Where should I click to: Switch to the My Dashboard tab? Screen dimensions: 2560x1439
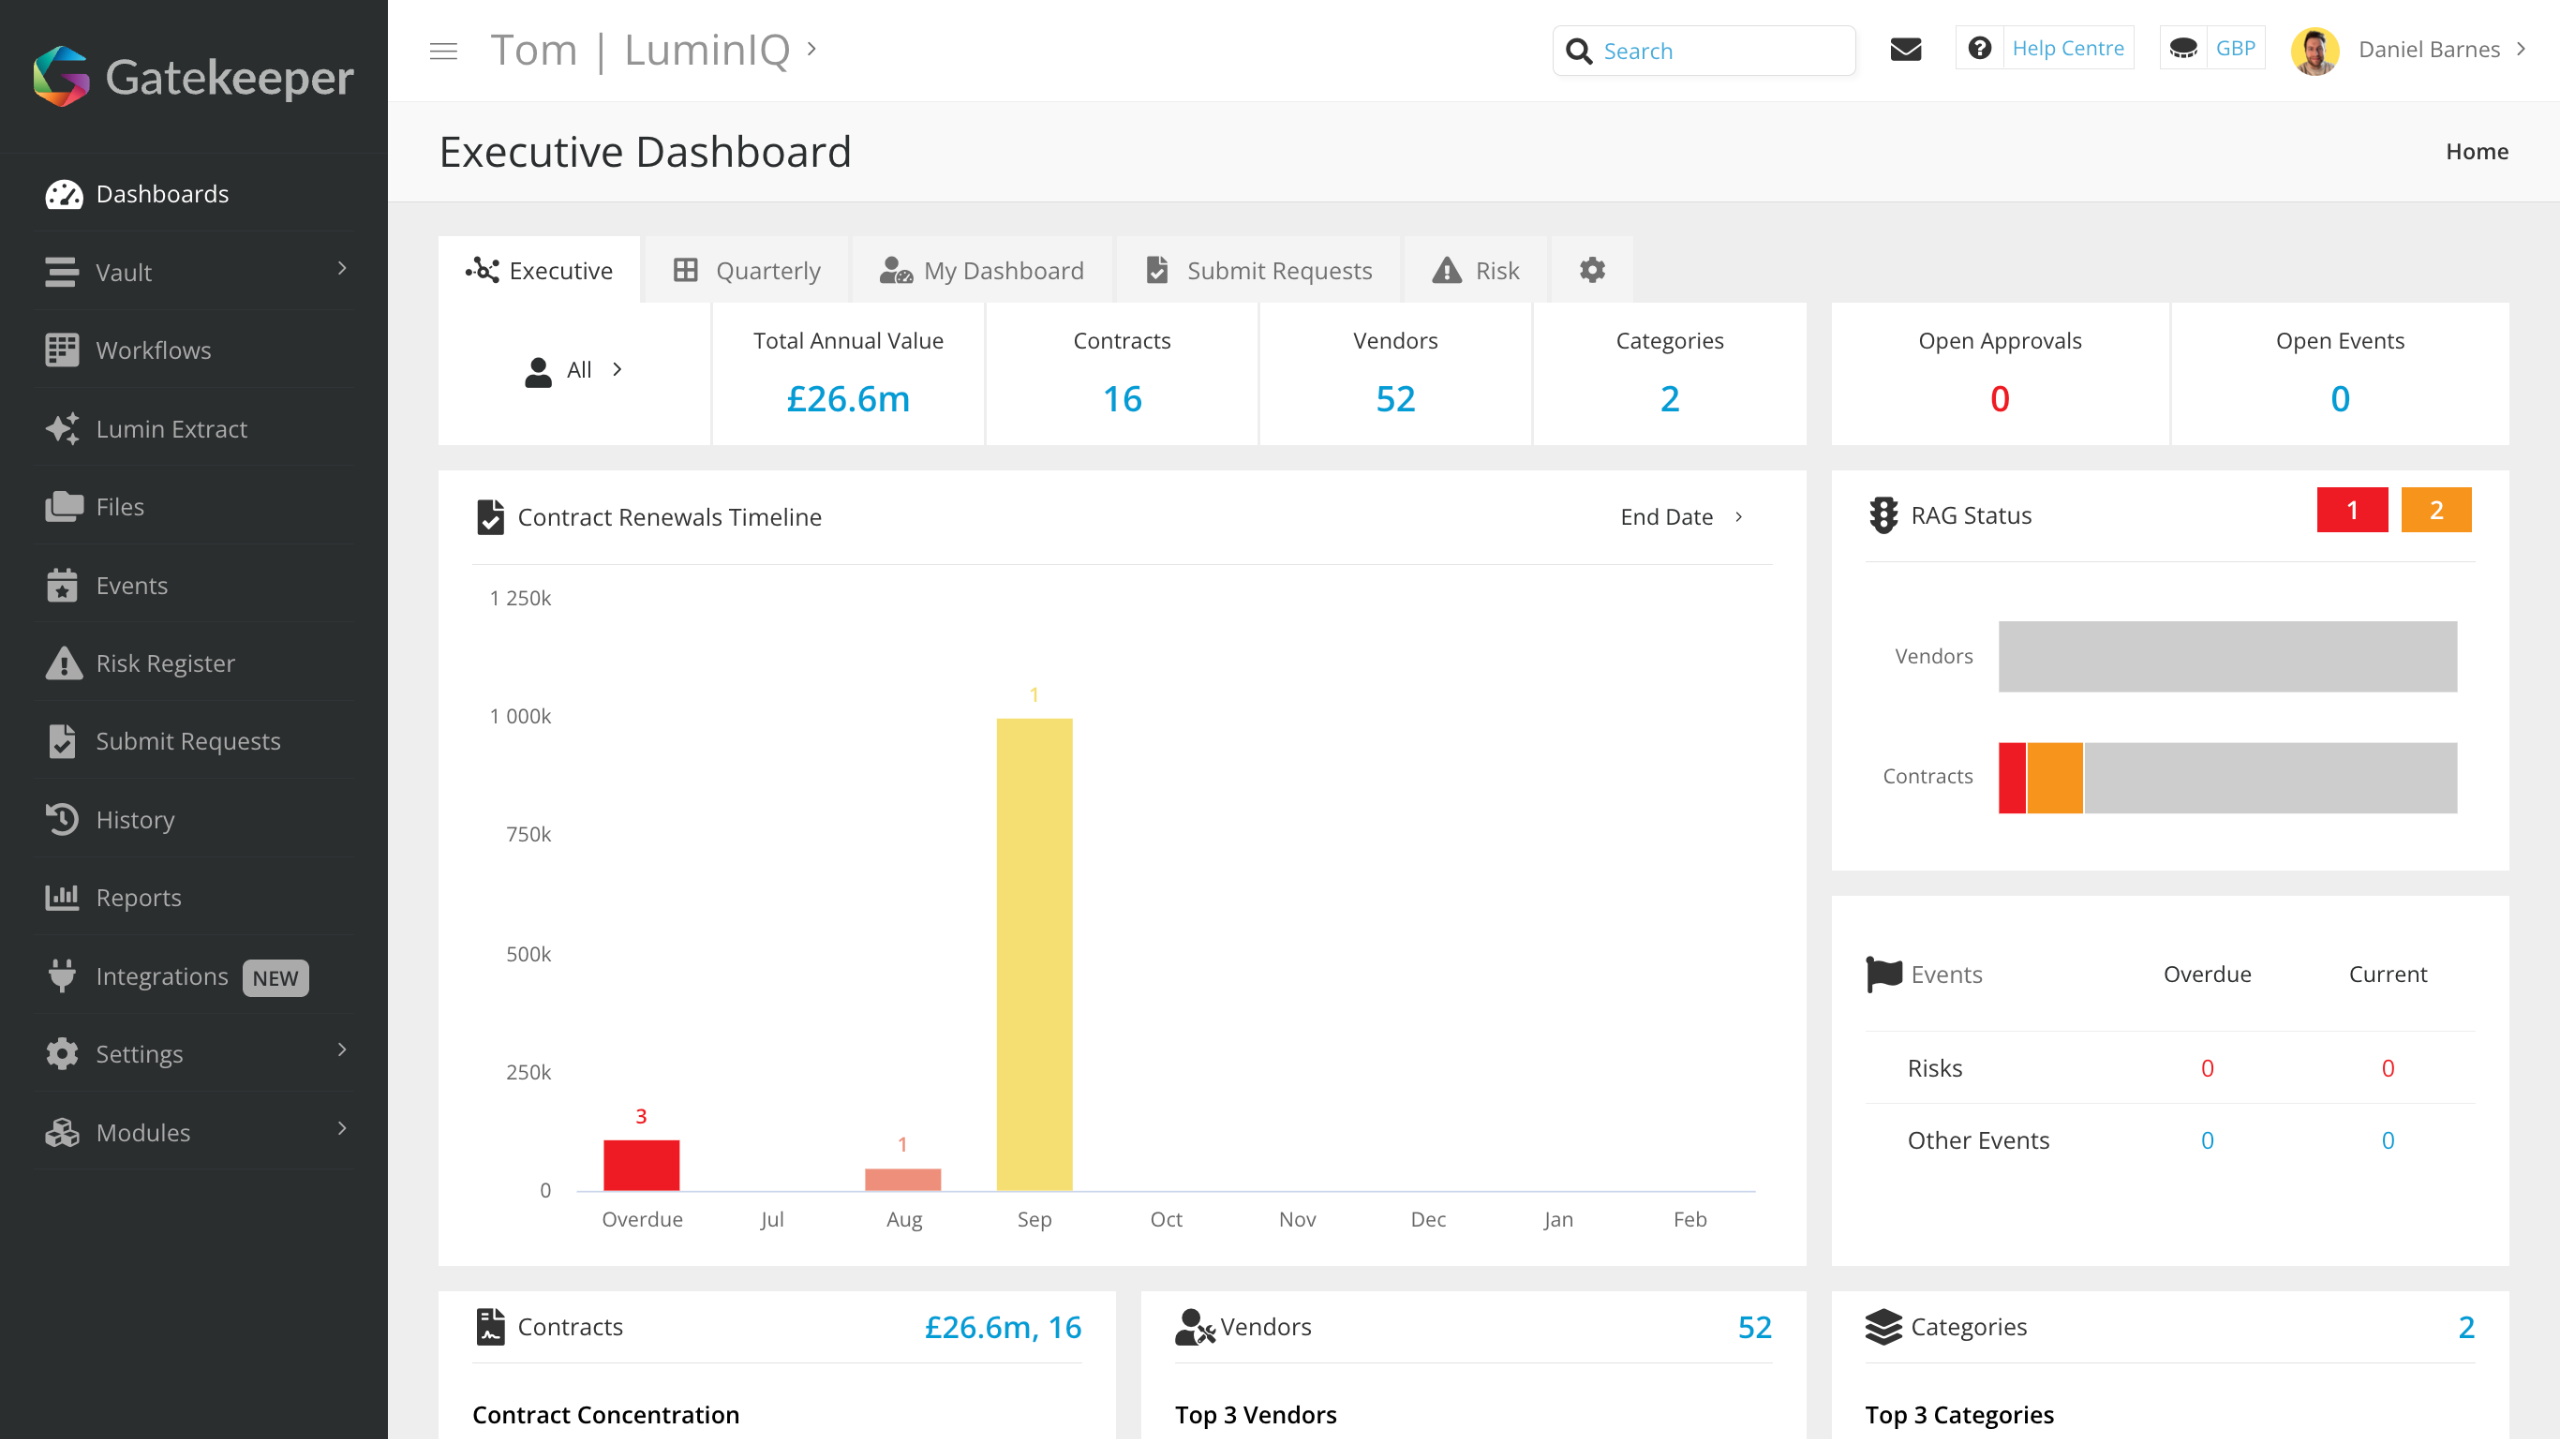[982, 270]
